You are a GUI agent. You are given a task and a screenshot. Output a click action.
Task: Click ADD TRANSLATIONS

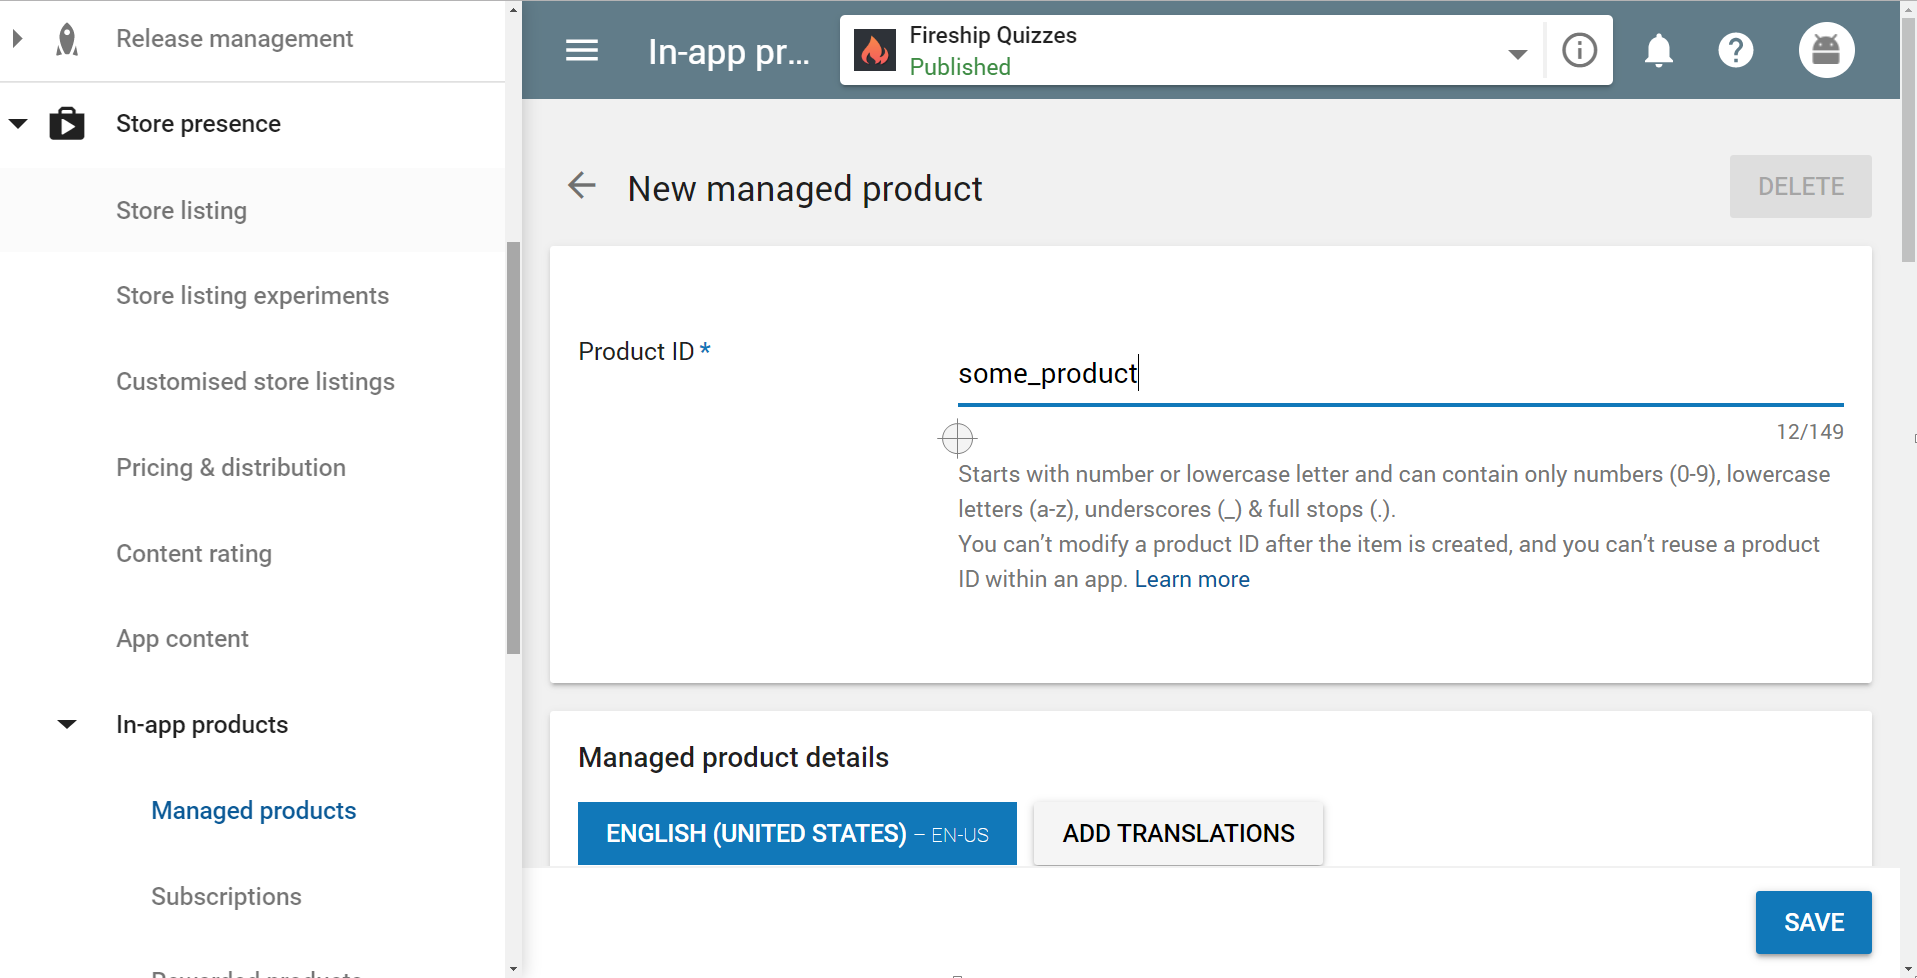point(1177,833)
